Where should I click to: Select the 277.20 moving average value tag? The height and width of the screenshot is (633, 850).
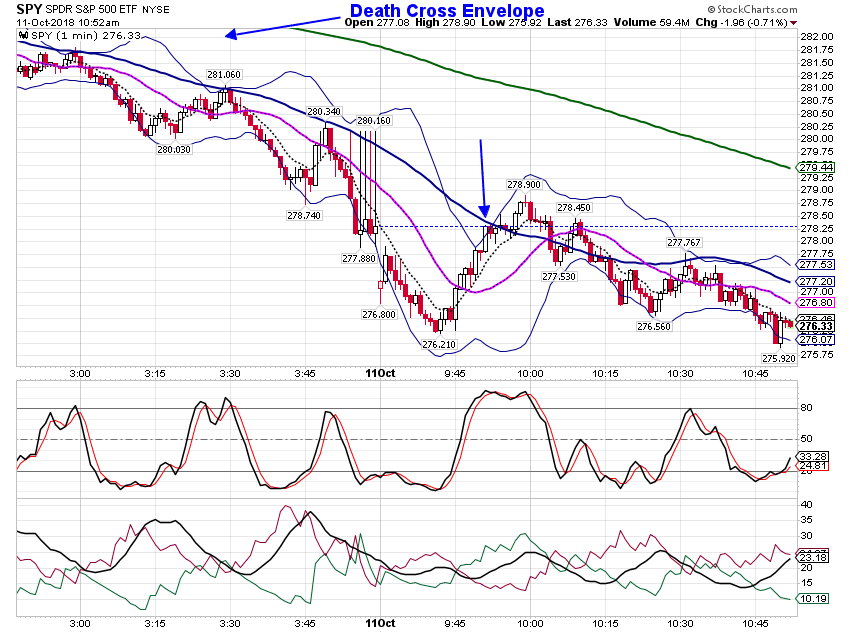pos(815,282)
